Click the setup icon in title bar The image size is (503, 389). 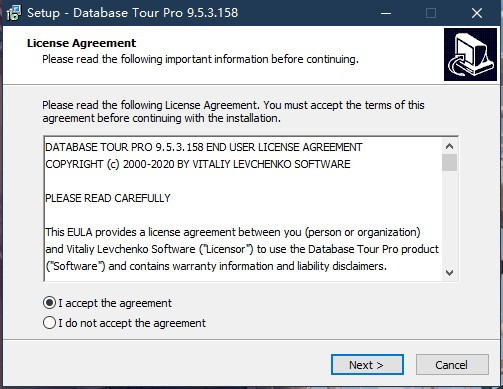14,13
